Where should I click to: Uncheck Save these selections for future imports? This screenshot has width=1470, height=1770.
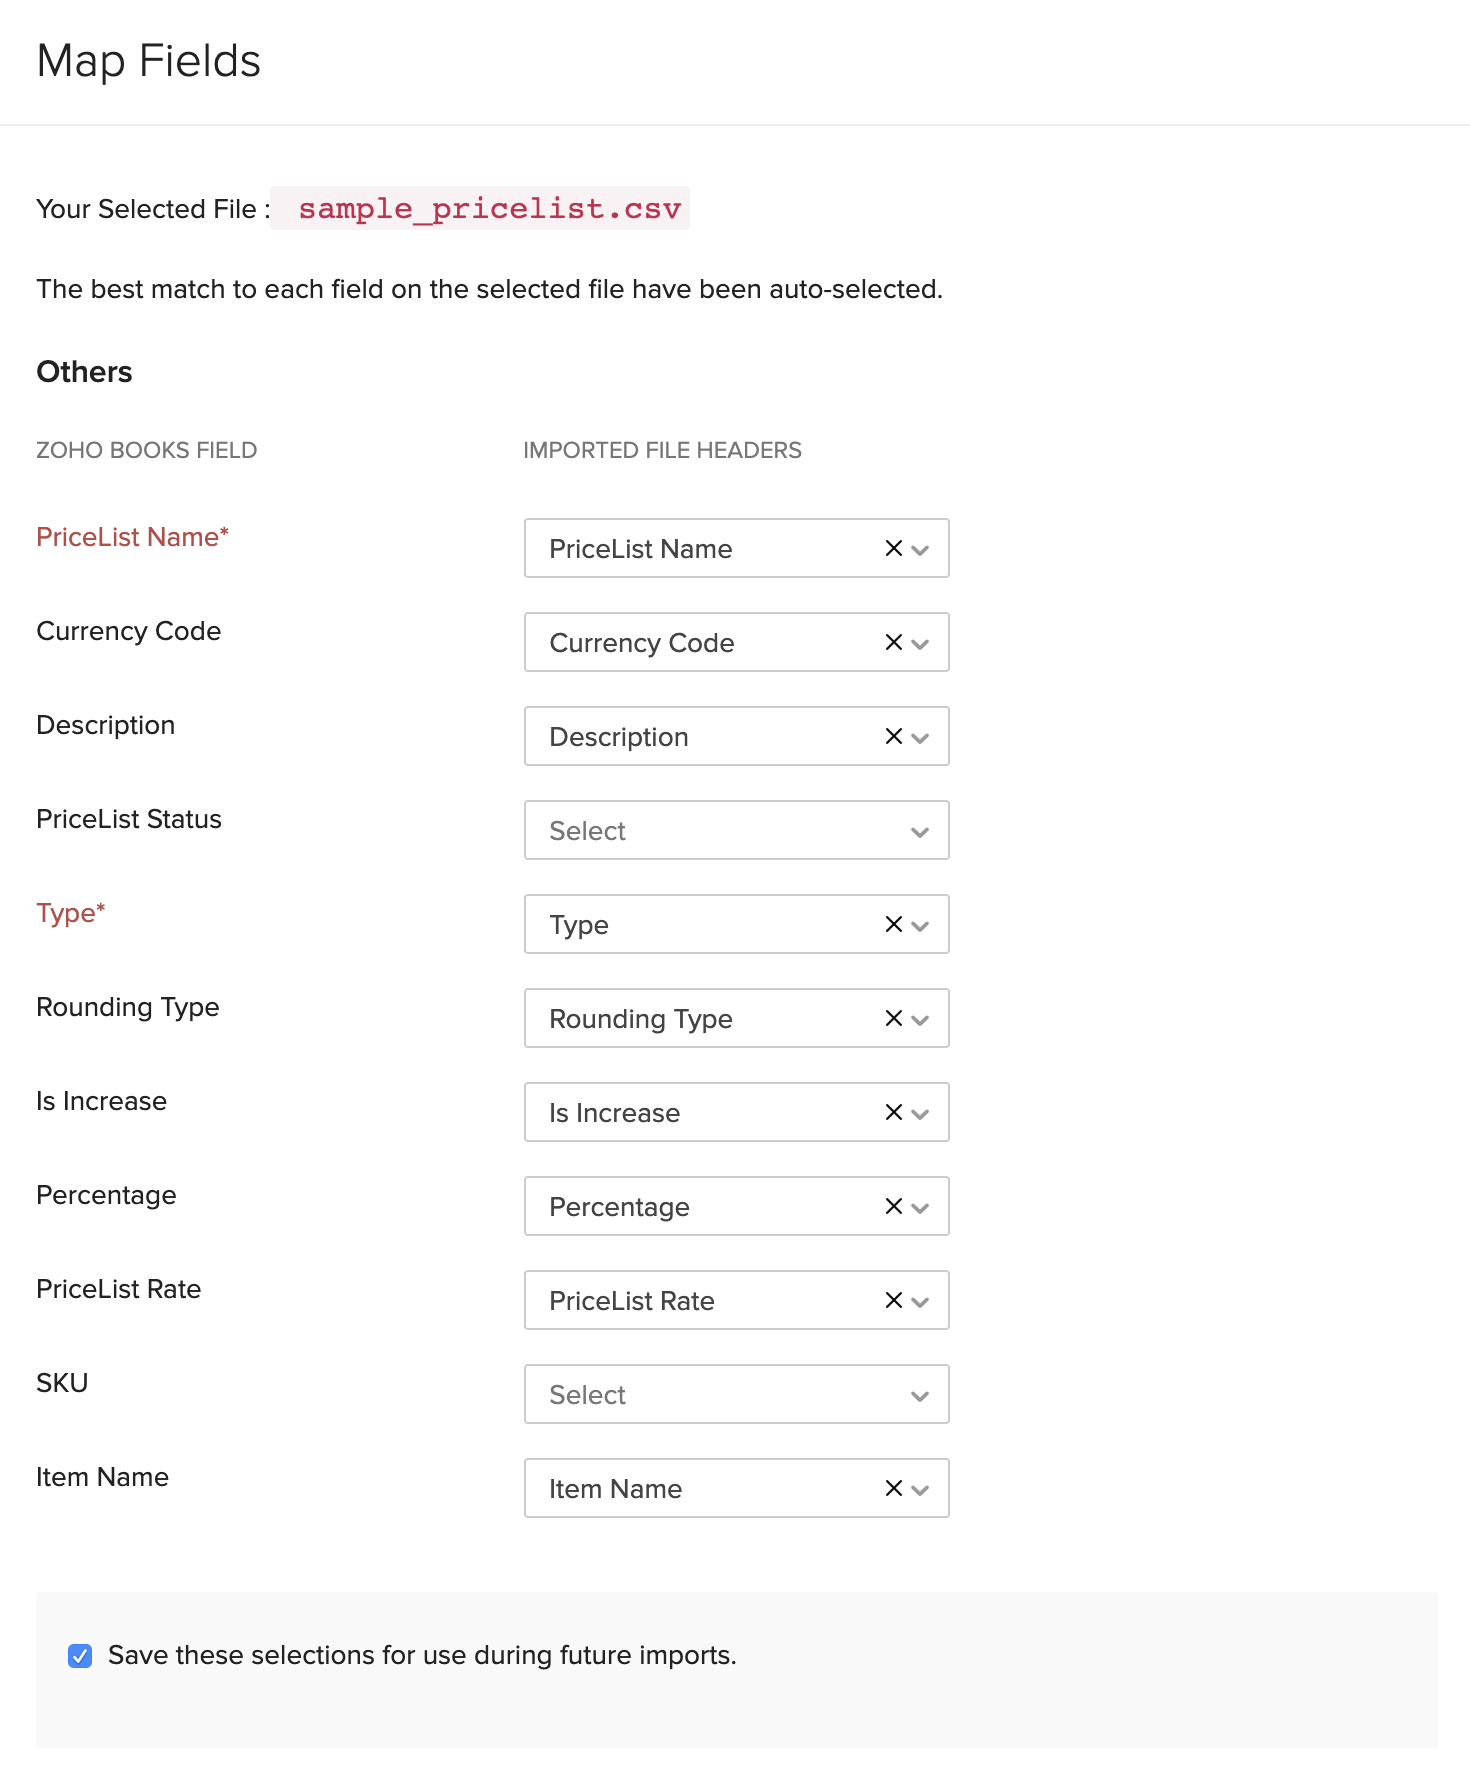(x=80, y=1656)
